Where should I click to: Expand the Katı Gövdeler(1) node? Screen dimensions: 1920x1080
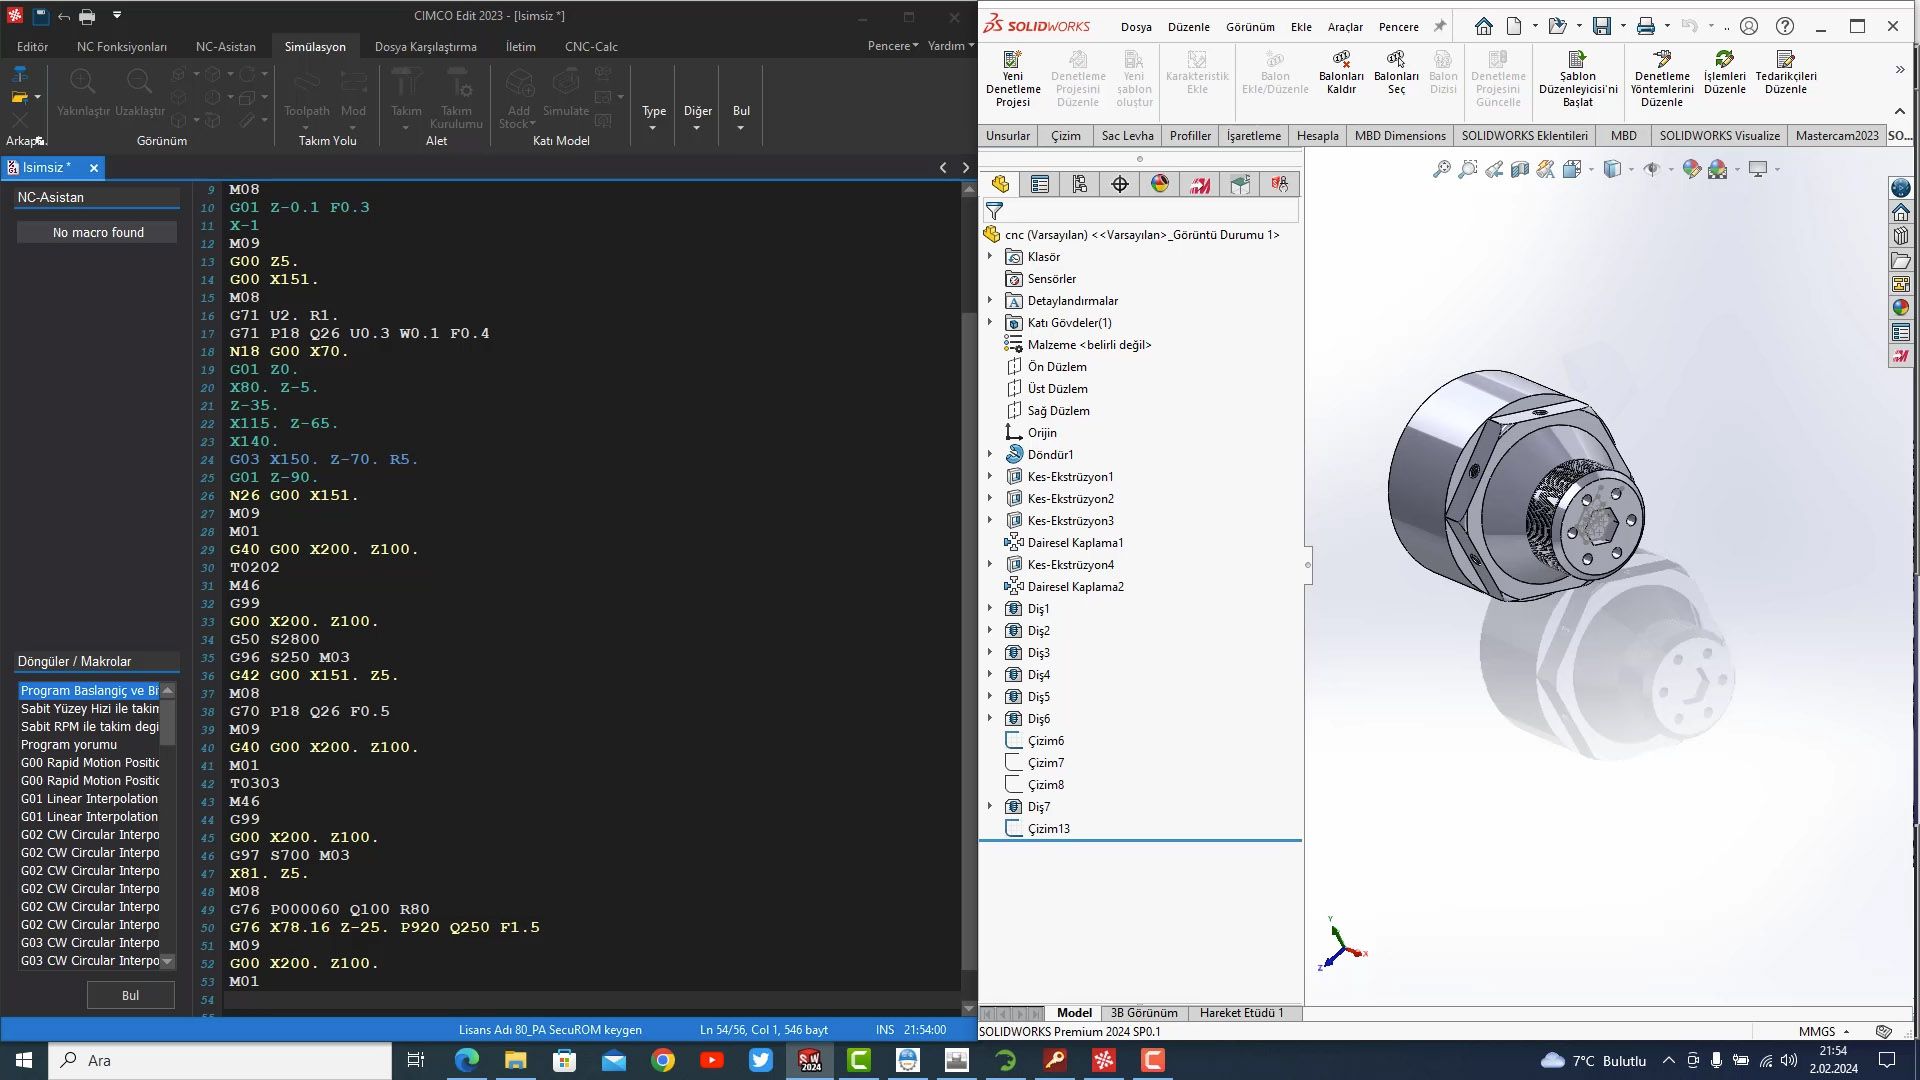[990, 322]
